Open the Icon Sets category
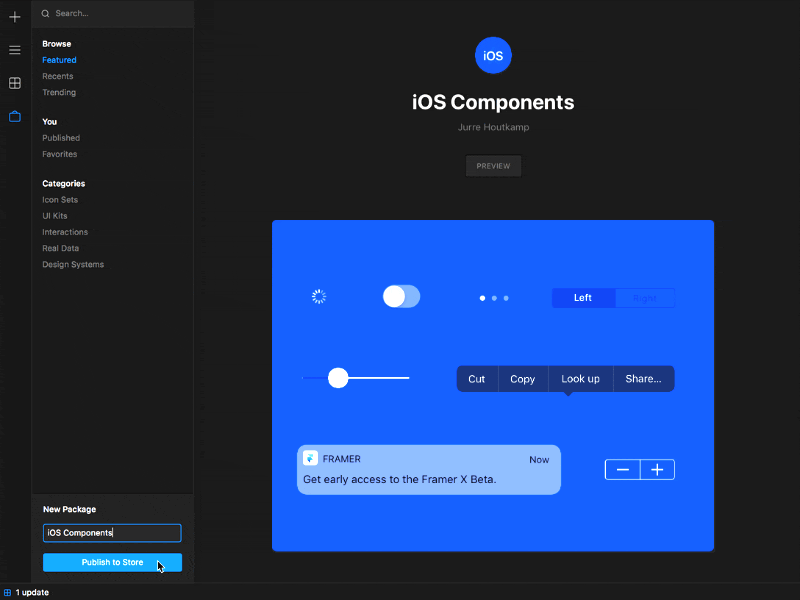The height and width of the screenshot is (600, 800). coord(60,199)
